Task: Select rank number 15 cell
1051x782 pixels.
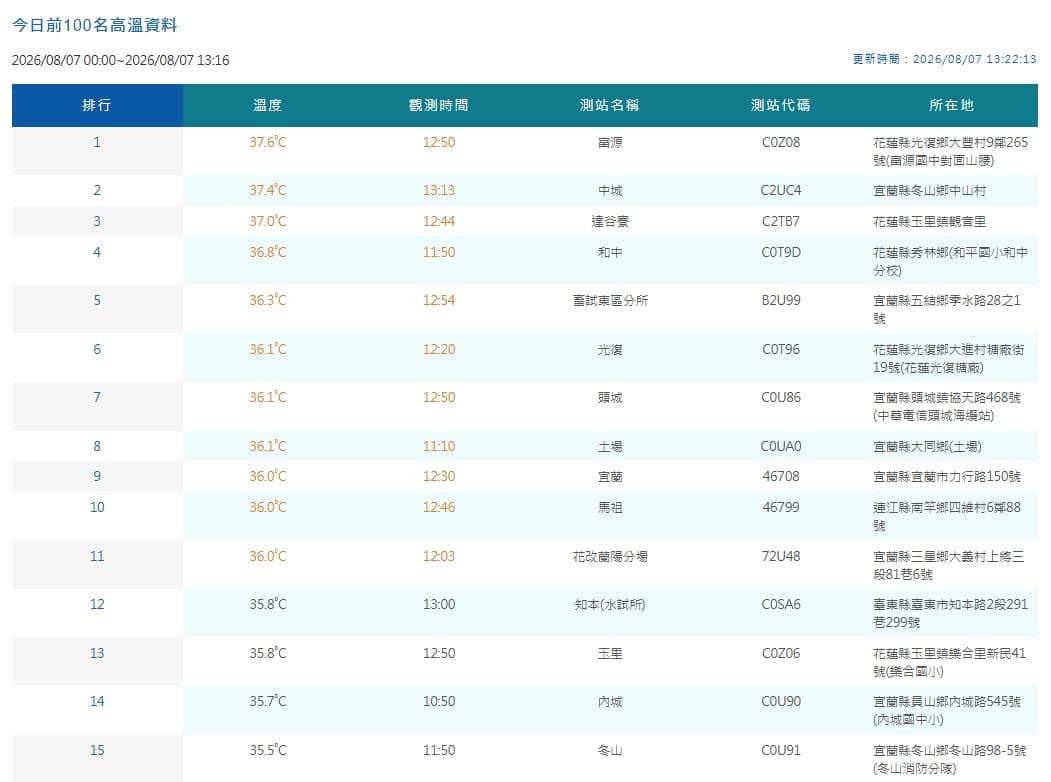Action: tap(97, 751)
